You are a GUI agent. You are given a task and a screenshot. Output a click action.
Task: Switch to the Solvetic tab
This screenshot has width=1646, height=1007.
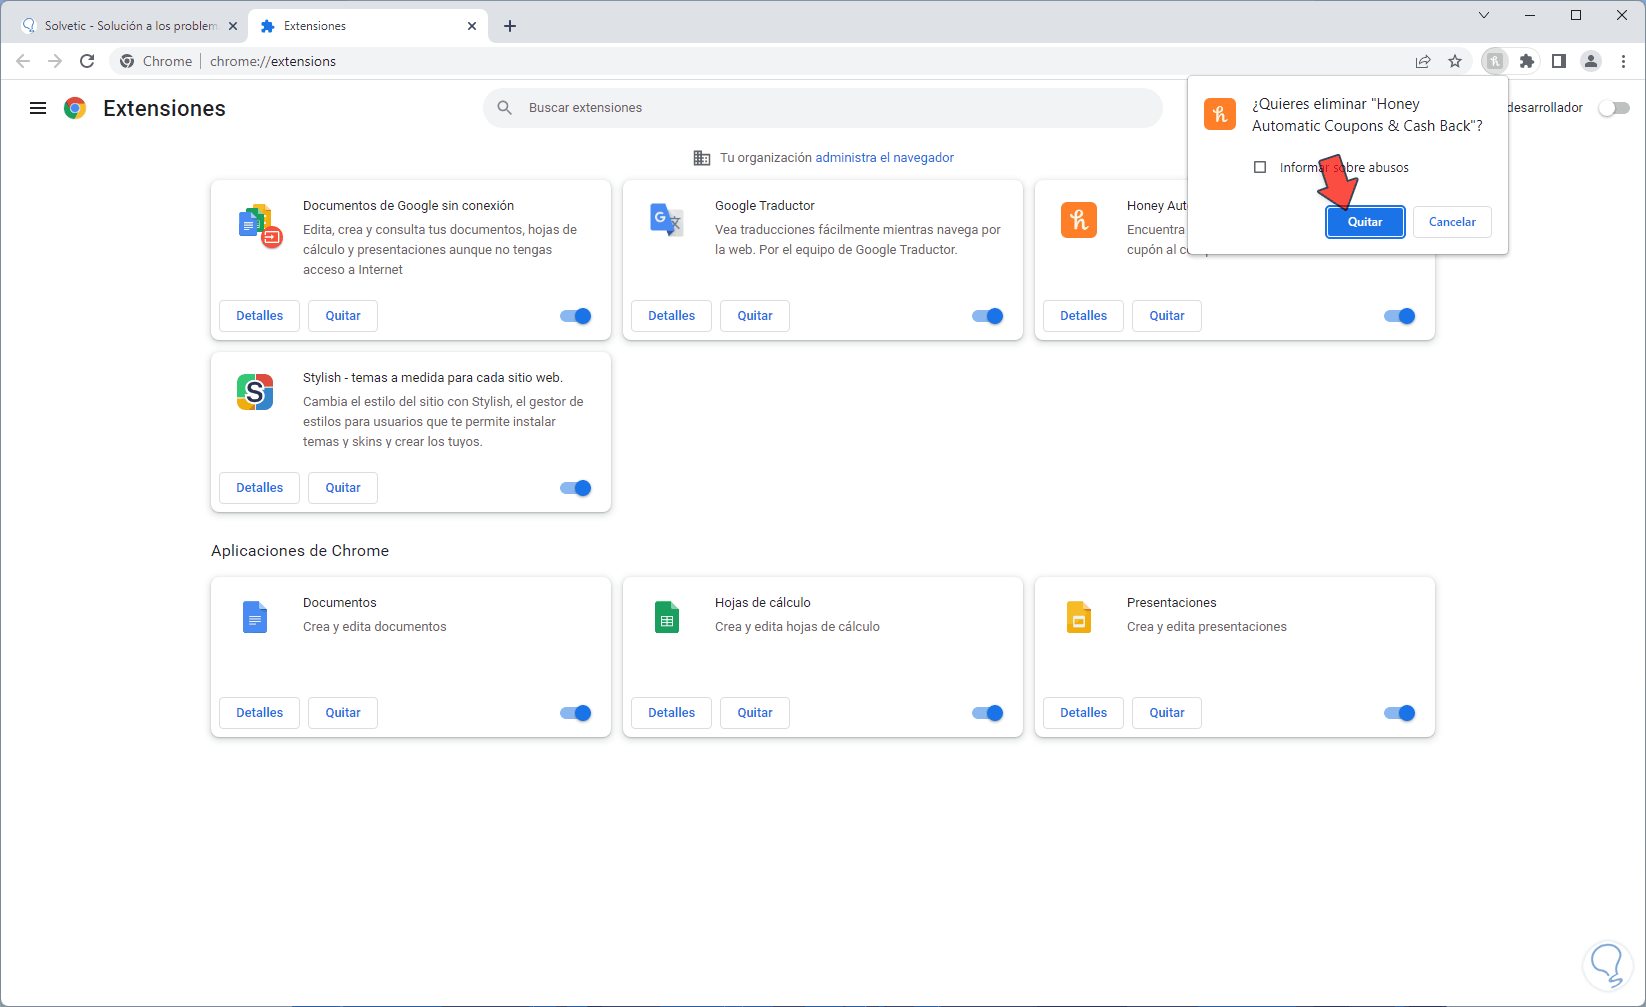tap(130, 26)
